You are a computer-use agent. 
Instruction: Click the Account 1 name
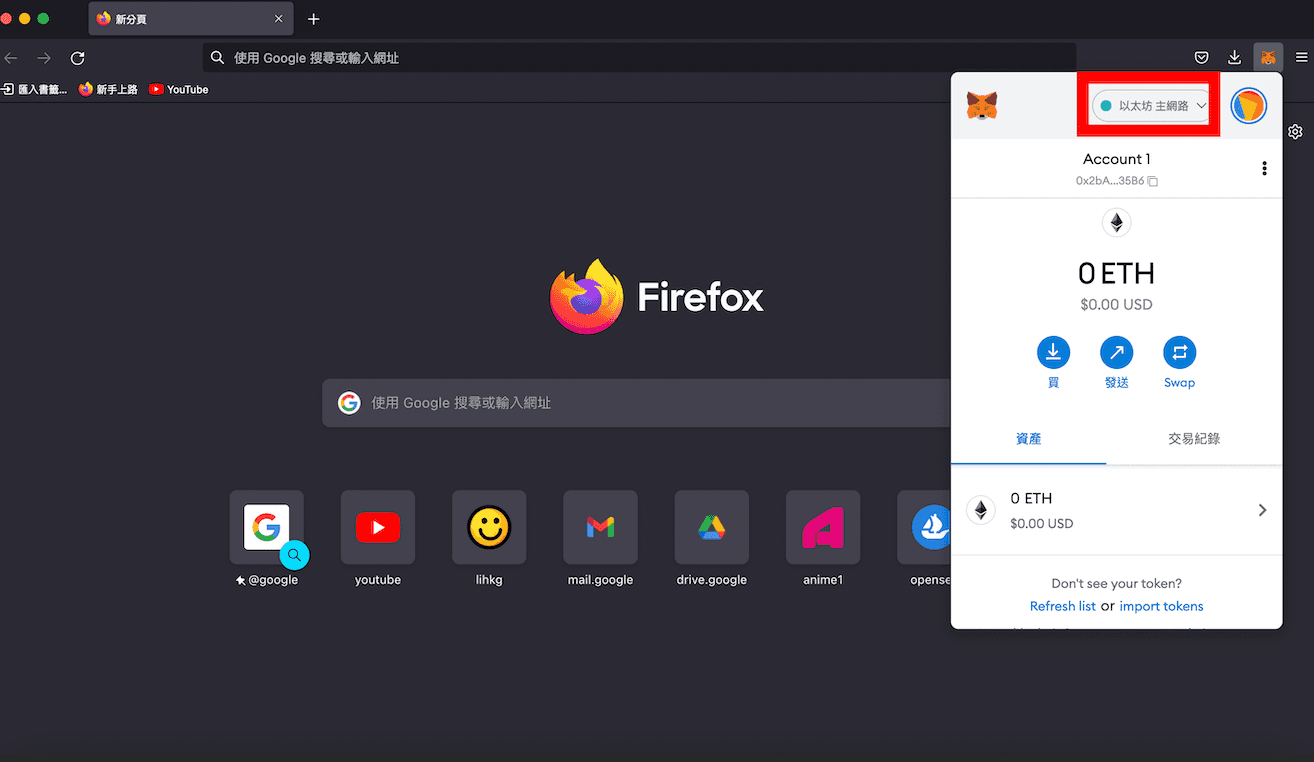tap(1117, 159)
